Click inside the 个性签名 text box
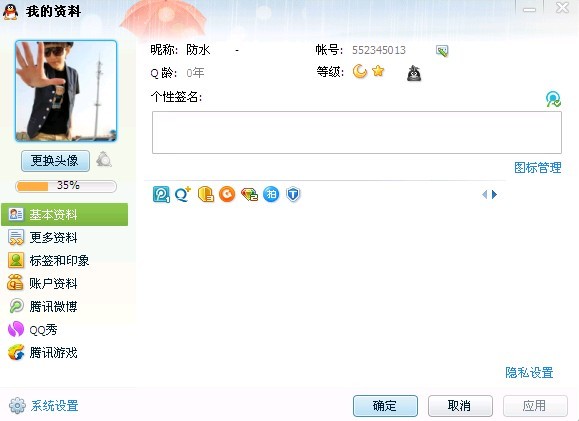Viewport: 579px width, 421px height. (357, 132)
